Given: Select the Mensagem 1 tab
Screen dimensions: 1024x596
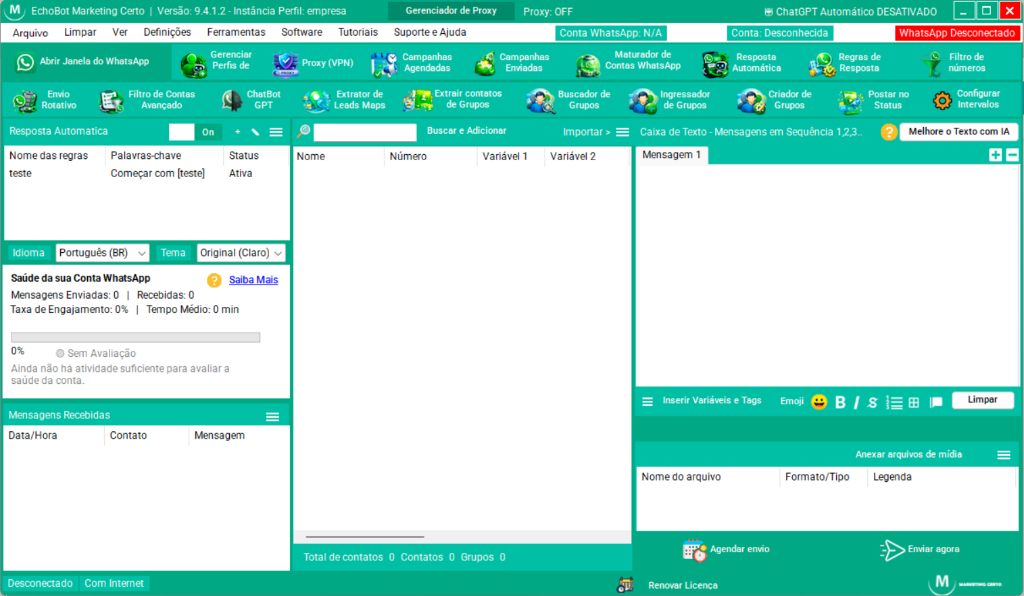Looking at the screenshot, I should (x=671, y=155).
